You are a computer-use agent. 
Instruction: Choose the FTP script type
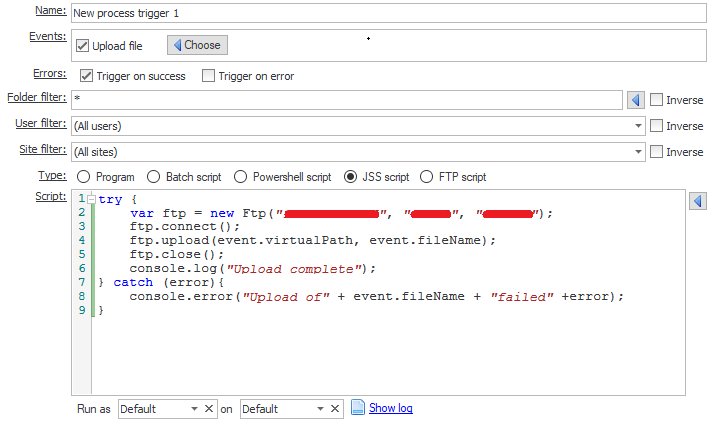pos(428,177)
